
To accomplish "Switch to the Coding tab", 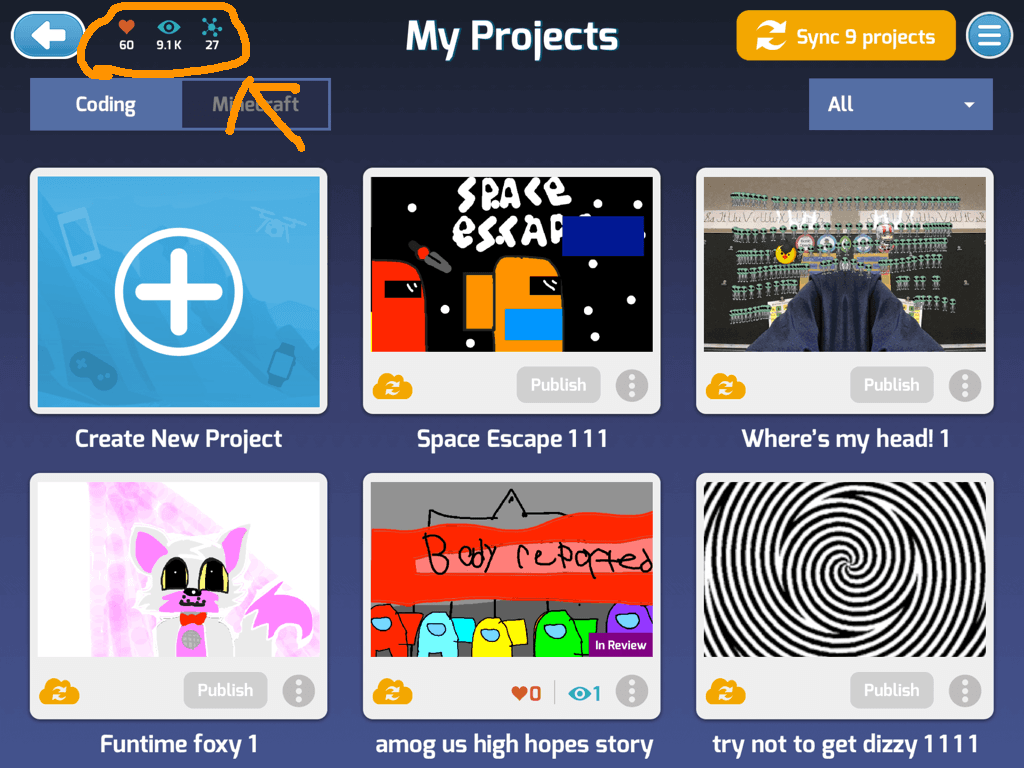I will coord(106,104).
